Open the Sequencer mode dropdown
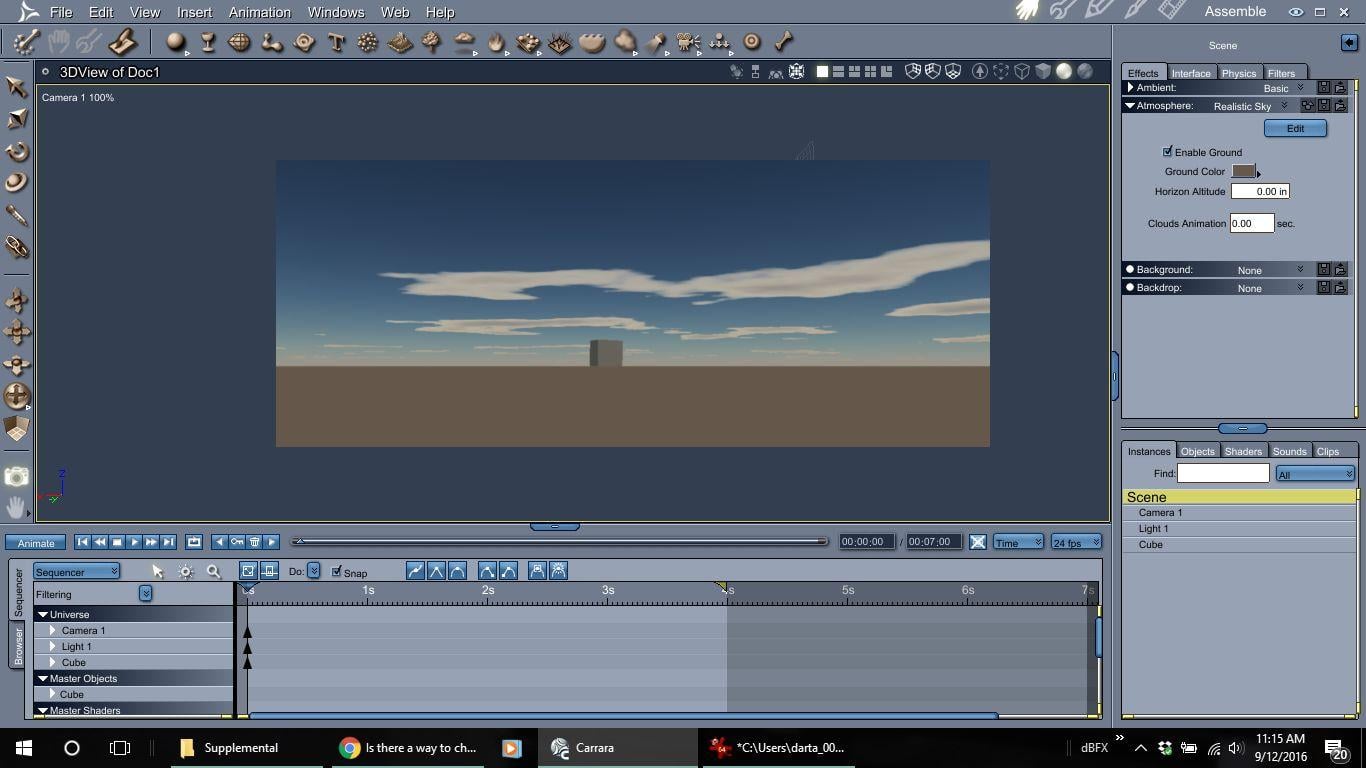This screenshot has height=768, width=1366. pos(76,571)
